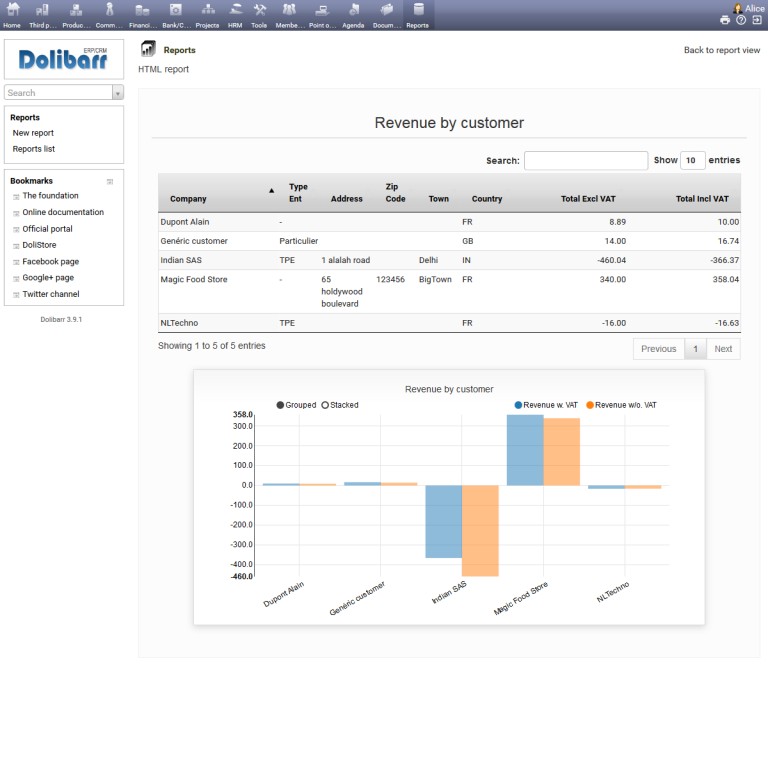Open the Bank/Cash menu icon
The image size is (768, 768).
[176, 9]
